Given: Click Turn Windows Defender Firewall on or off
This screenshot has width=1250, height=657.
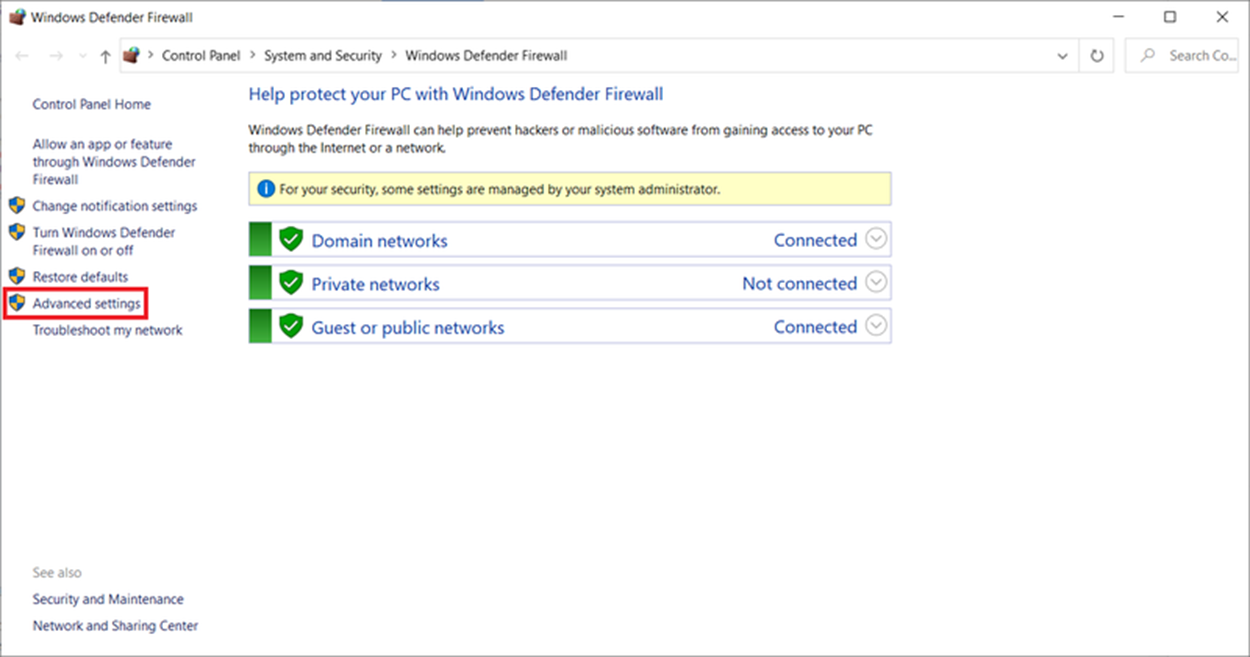Looking at the screenshot, I should (103, 240).
